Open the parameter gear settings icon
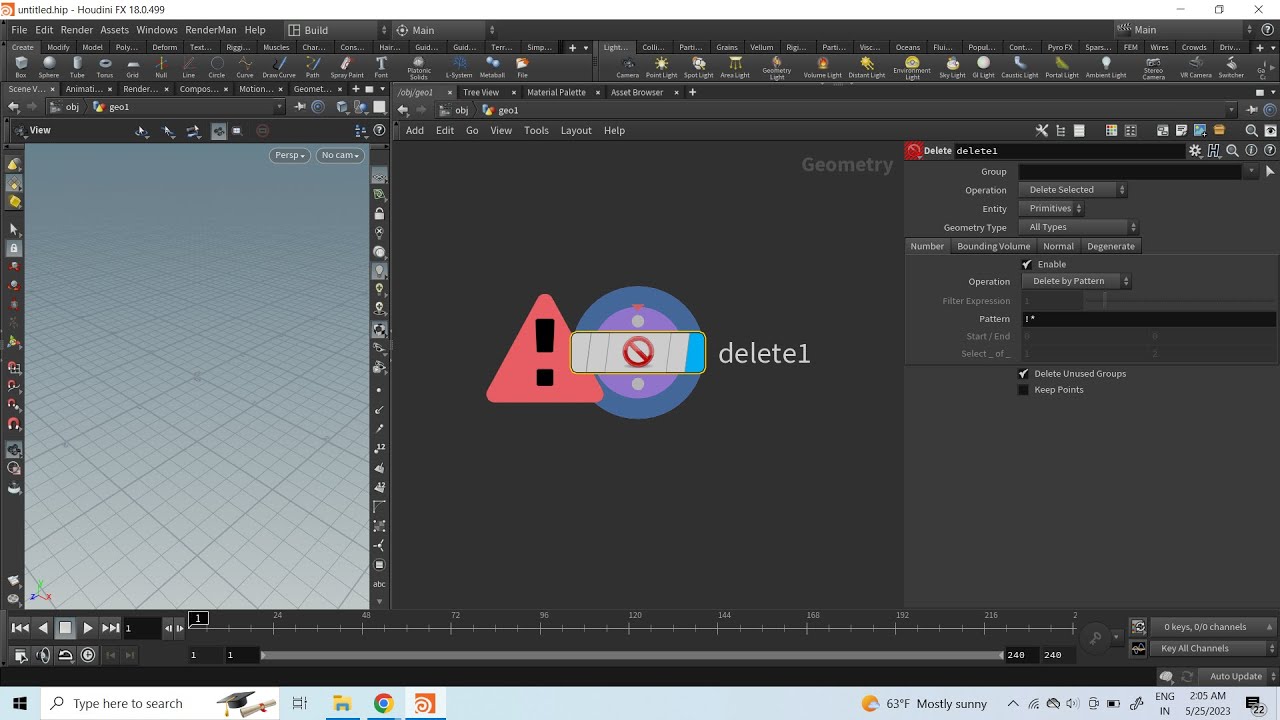The height and width of the screenshot is (720, 1280). tap(1195, 151)
